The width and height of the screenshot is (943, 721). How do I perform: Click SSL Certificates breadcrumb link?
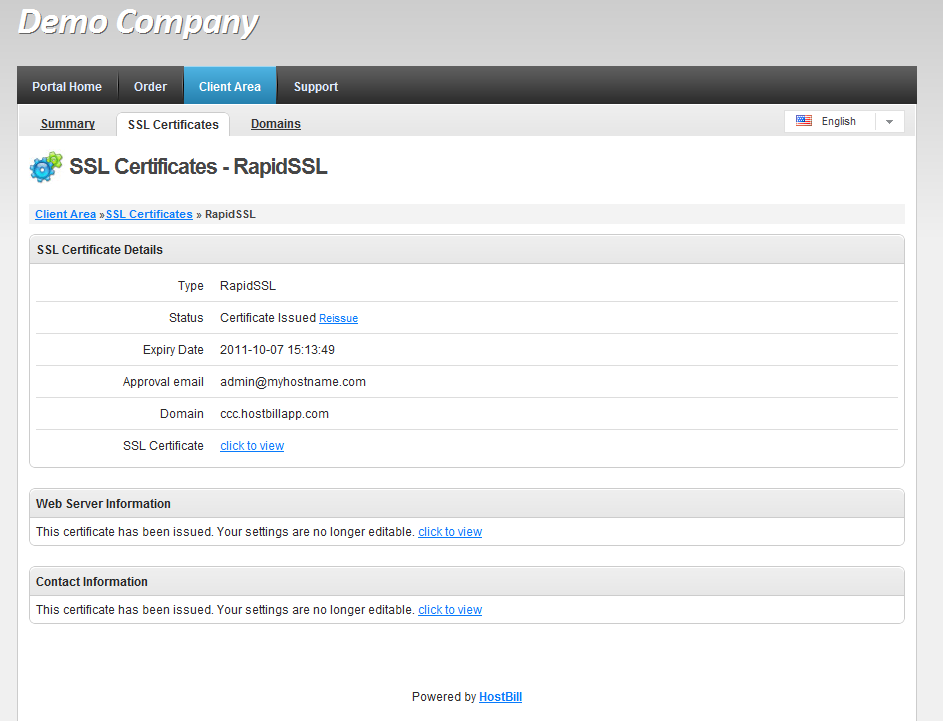coord(149,214)
